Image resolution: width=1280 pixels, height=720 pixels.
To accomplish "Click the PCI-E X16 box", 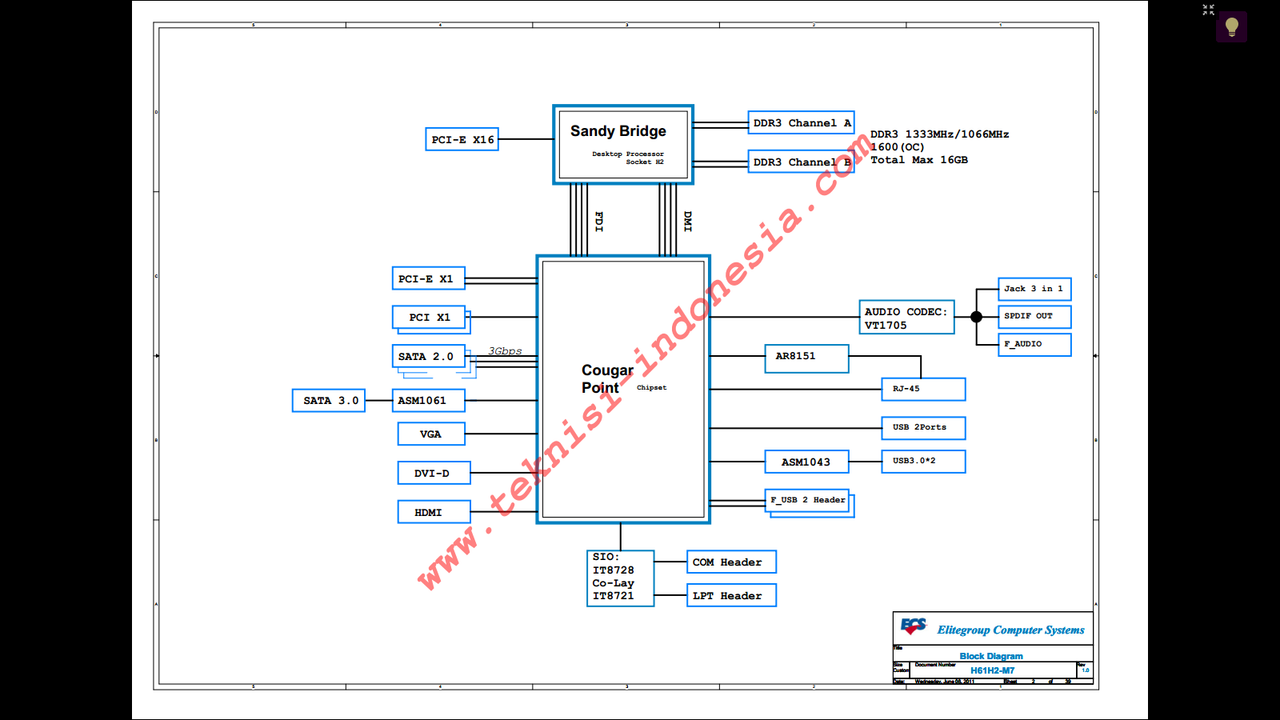I will tap(462, 140).
